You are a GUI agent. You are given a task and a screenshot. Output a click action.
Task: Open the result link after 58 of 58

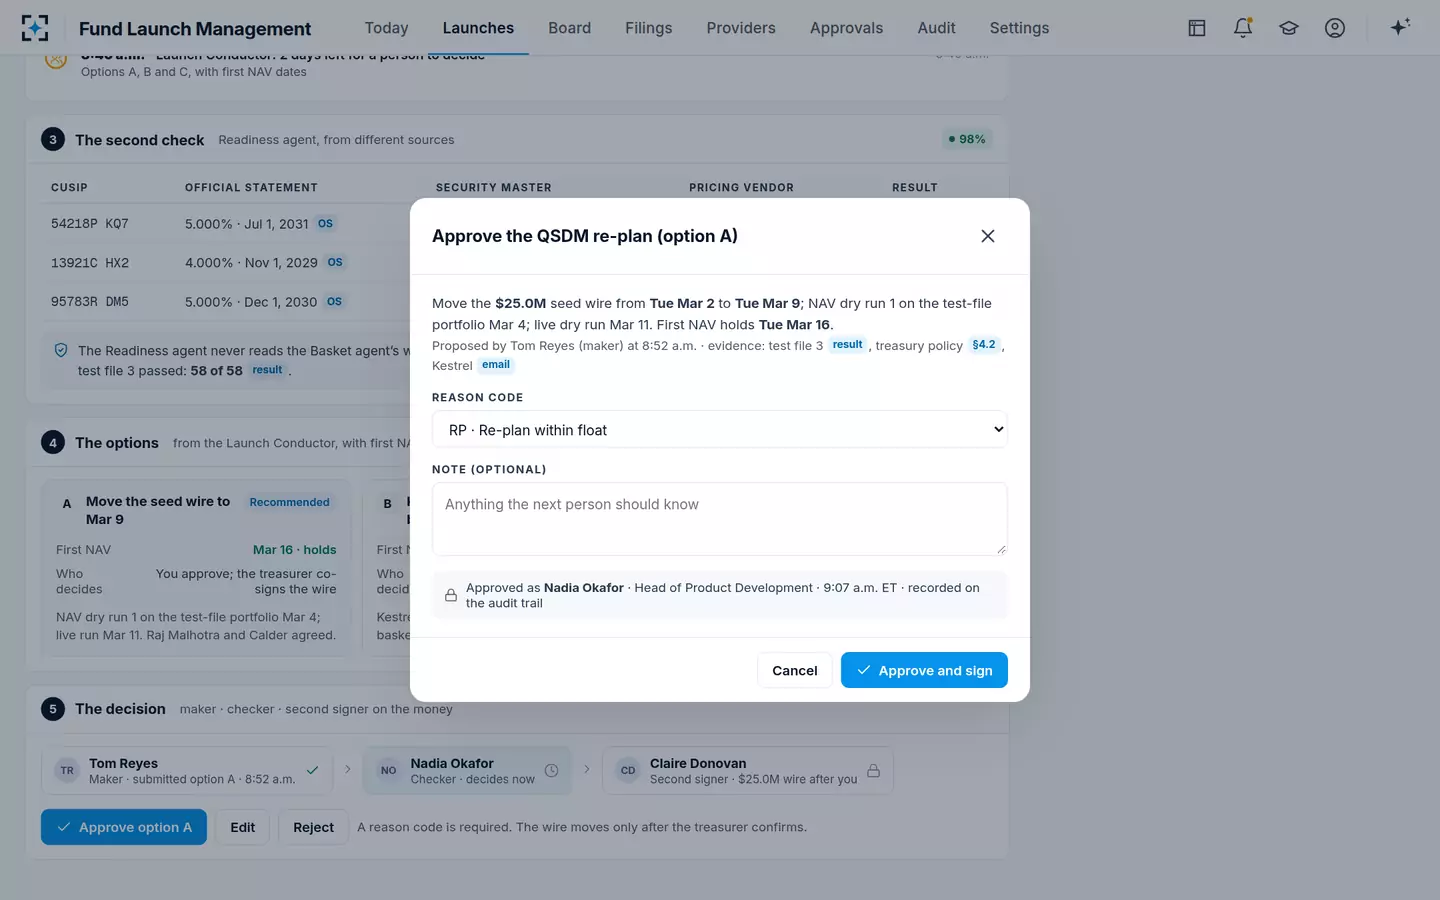pyautogui.click(x=267, y=370)
